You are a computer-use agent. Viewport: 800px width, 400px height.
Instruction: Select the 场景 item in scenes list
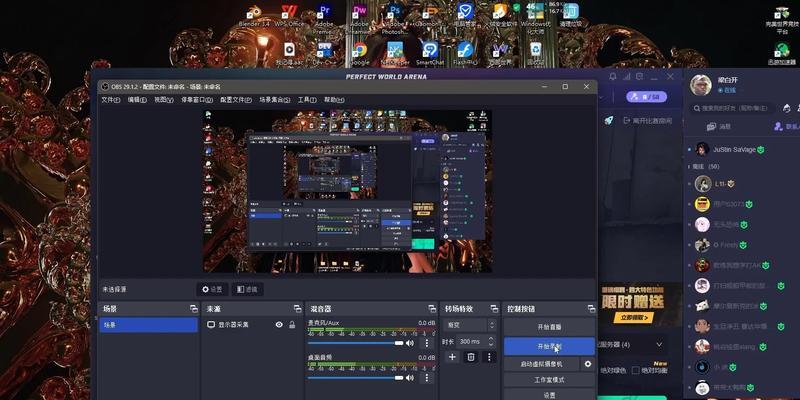pos(148,325)
